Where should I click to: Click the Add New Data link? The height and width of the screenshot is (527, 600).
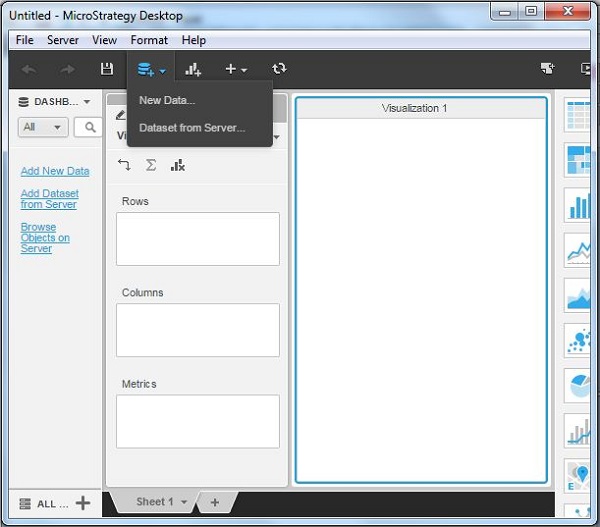coord(55,171)
